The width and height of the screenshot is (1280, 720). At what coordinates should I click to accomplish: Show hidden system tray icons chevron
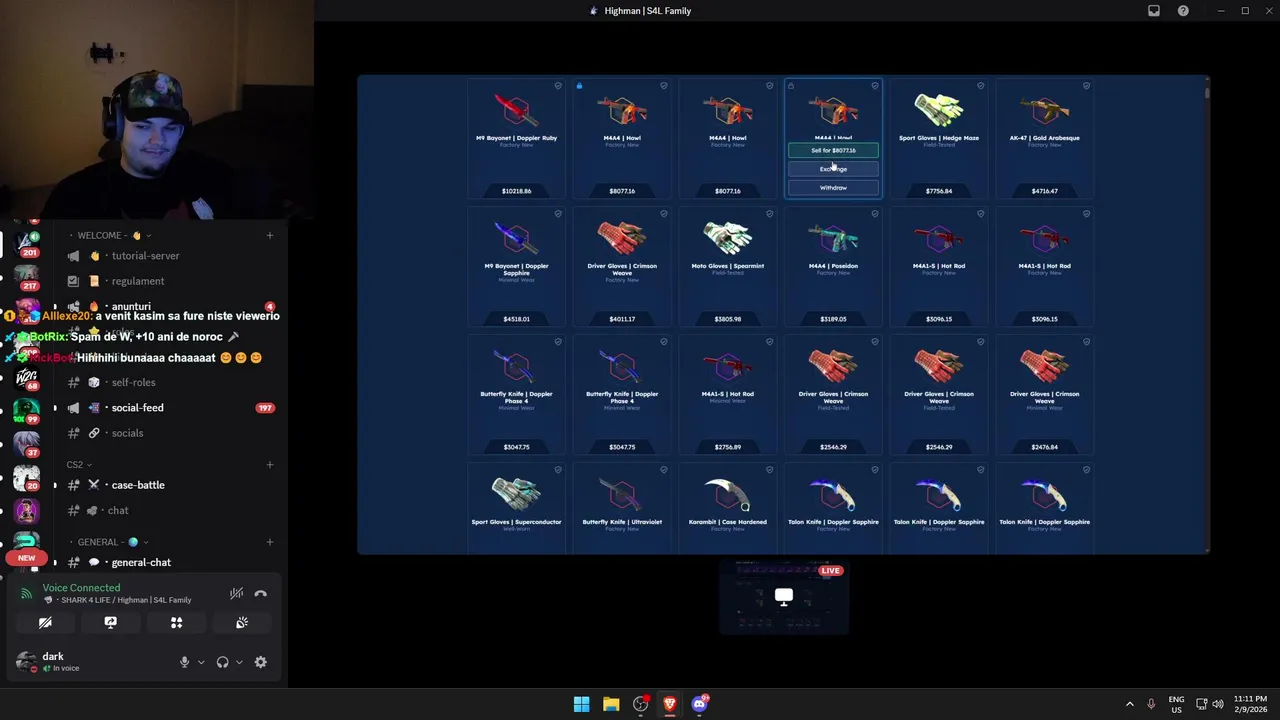(x=1130, y=704)
